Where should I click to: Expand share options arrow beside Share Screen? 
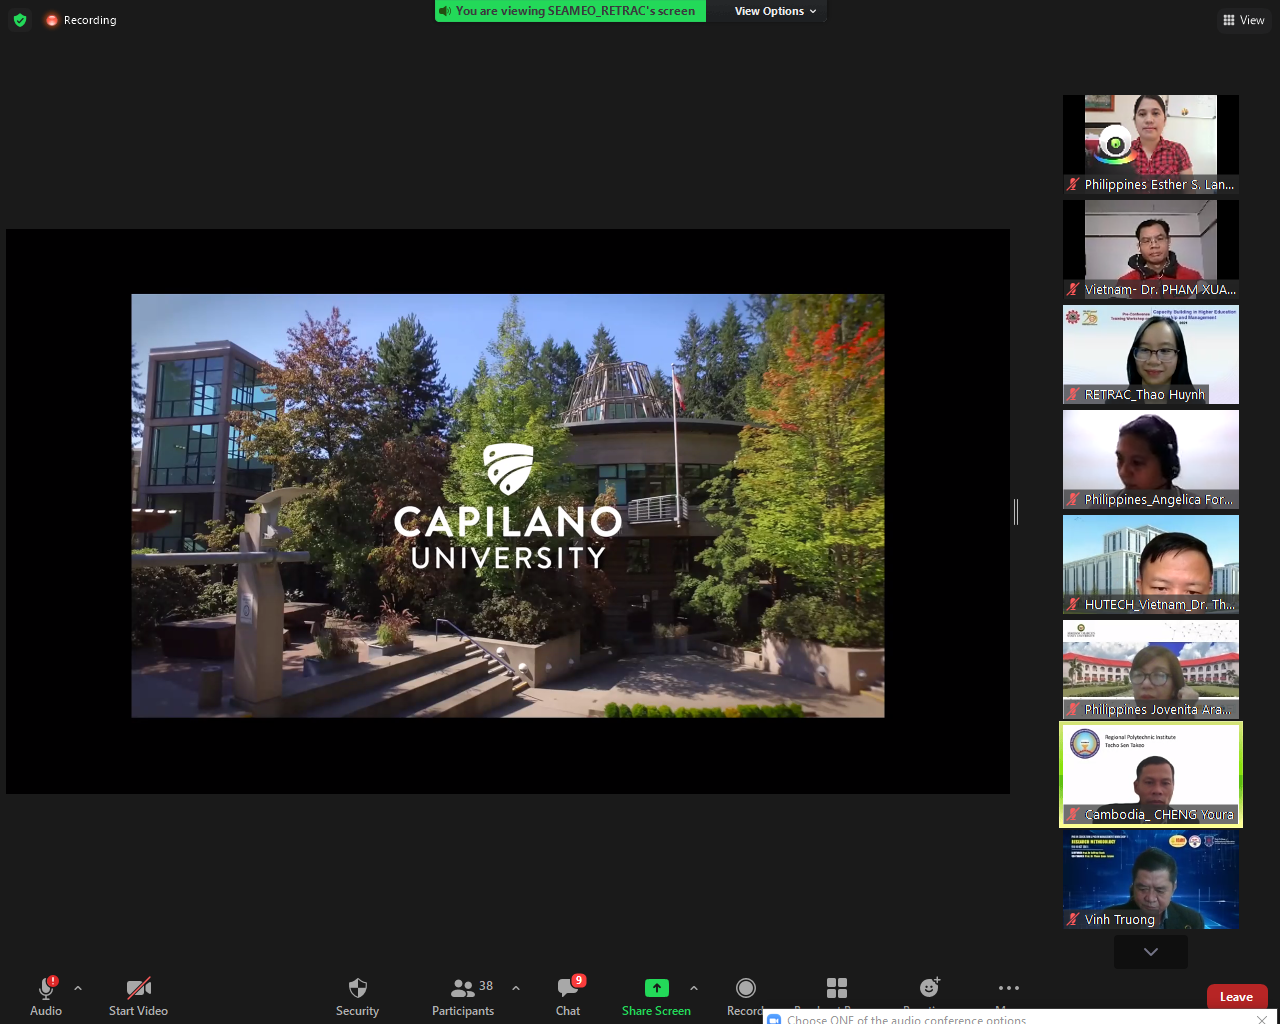click(x=694, y=988)
